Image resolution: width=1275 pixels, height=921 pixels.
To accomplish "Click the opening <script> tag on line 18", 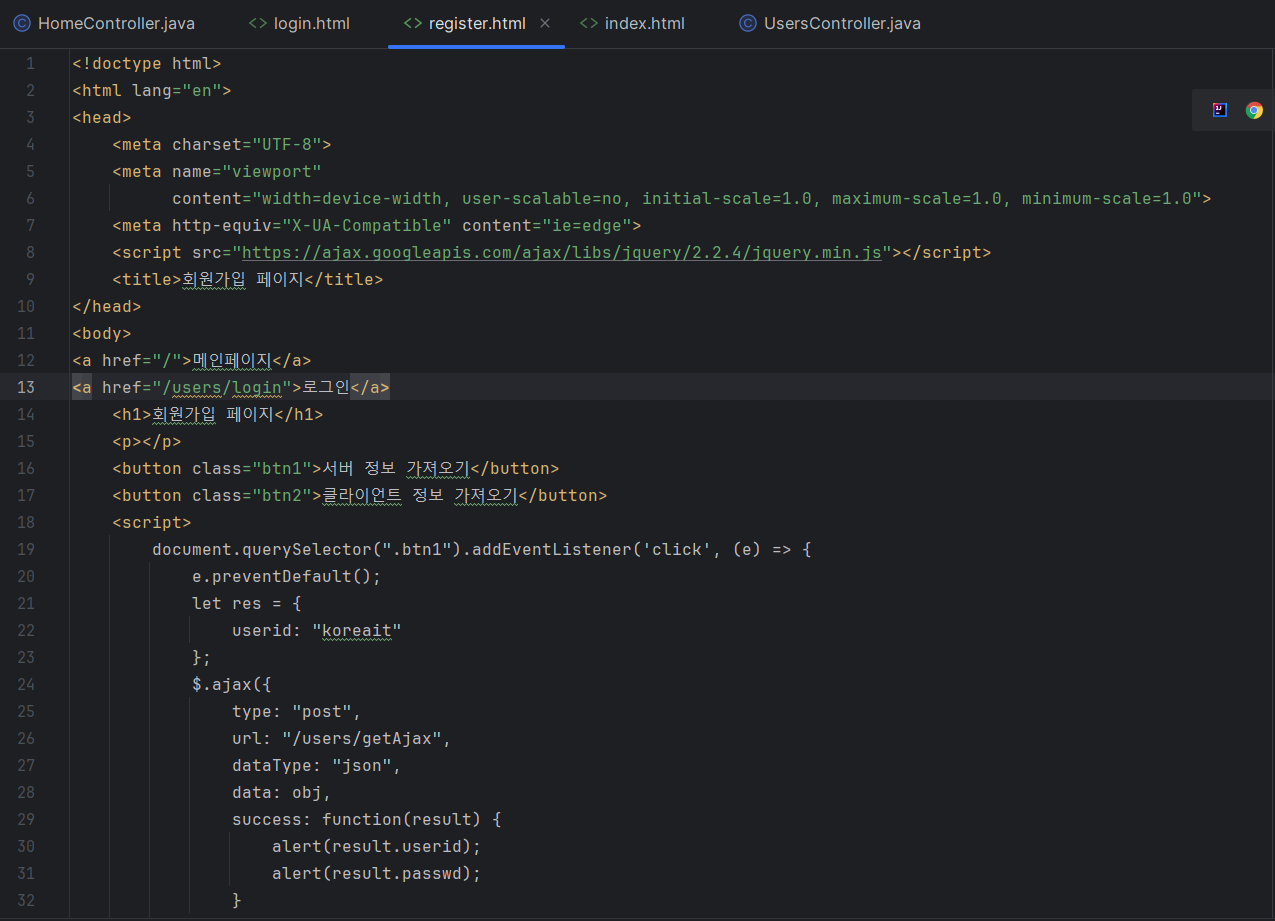I will click(152, 523).
